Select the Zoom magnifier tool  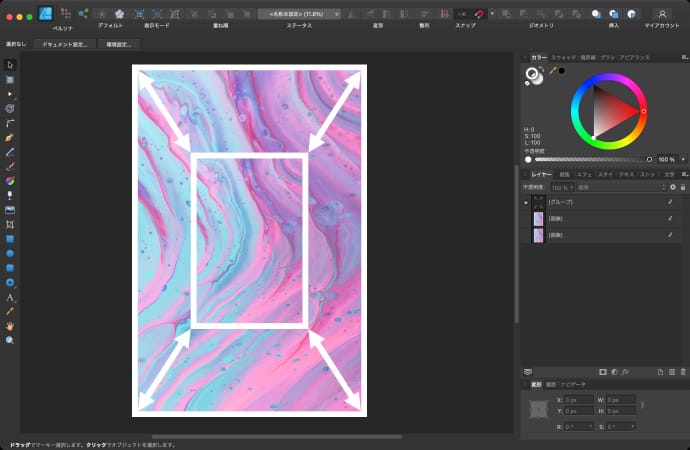(10, 340)
